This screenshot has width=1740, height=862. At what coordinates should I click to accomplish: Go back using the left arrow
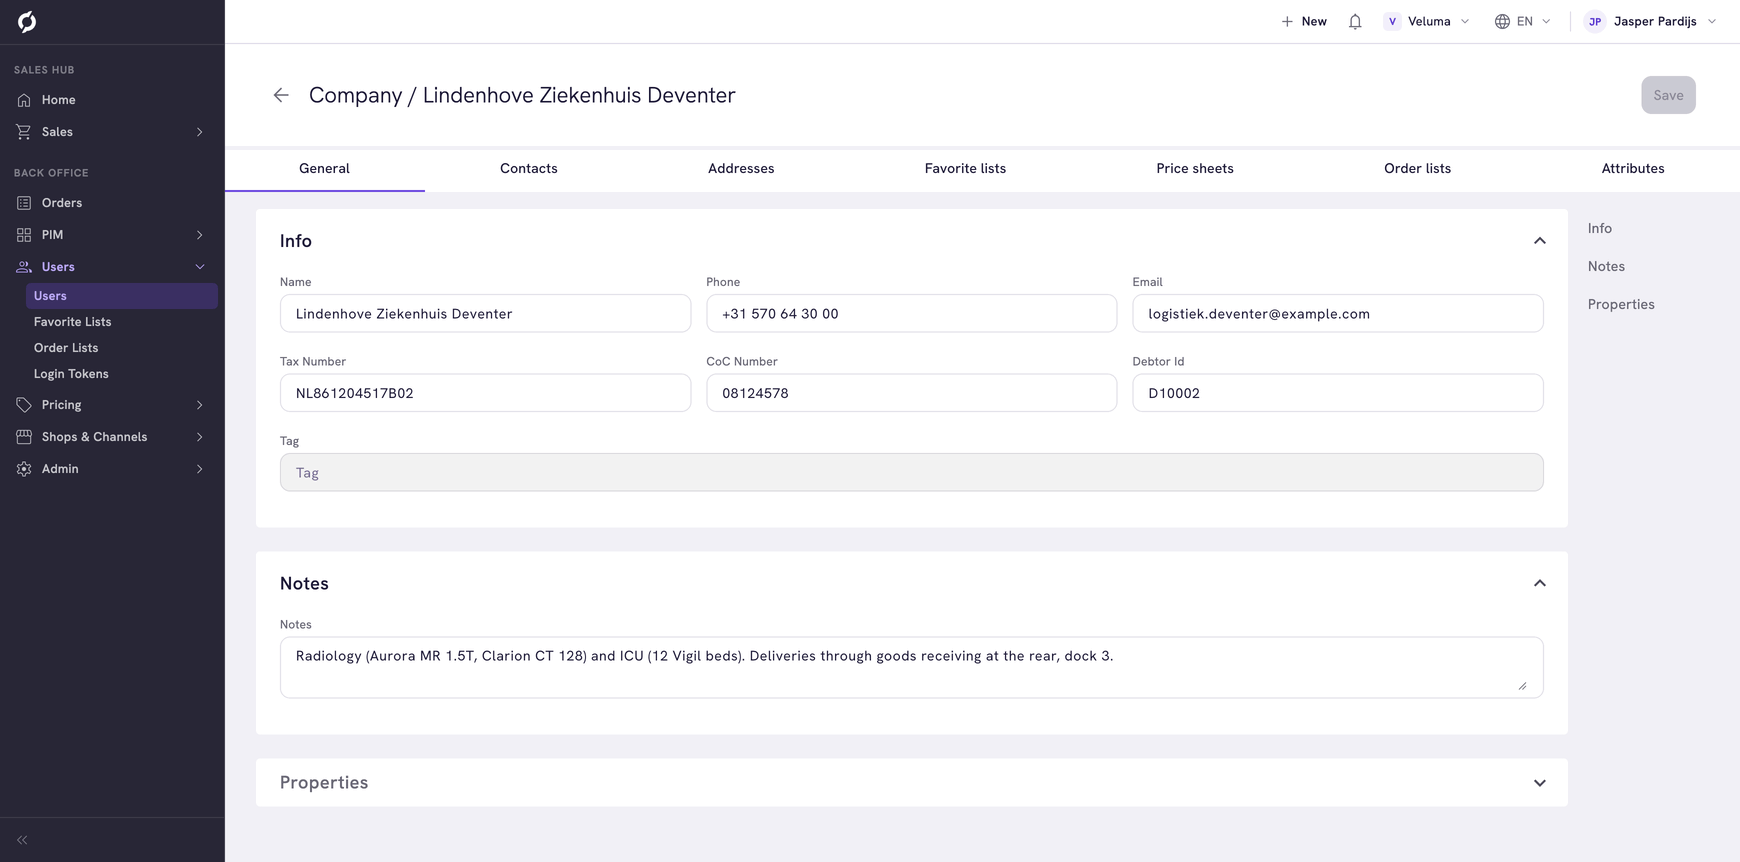[x=281, y=95]
